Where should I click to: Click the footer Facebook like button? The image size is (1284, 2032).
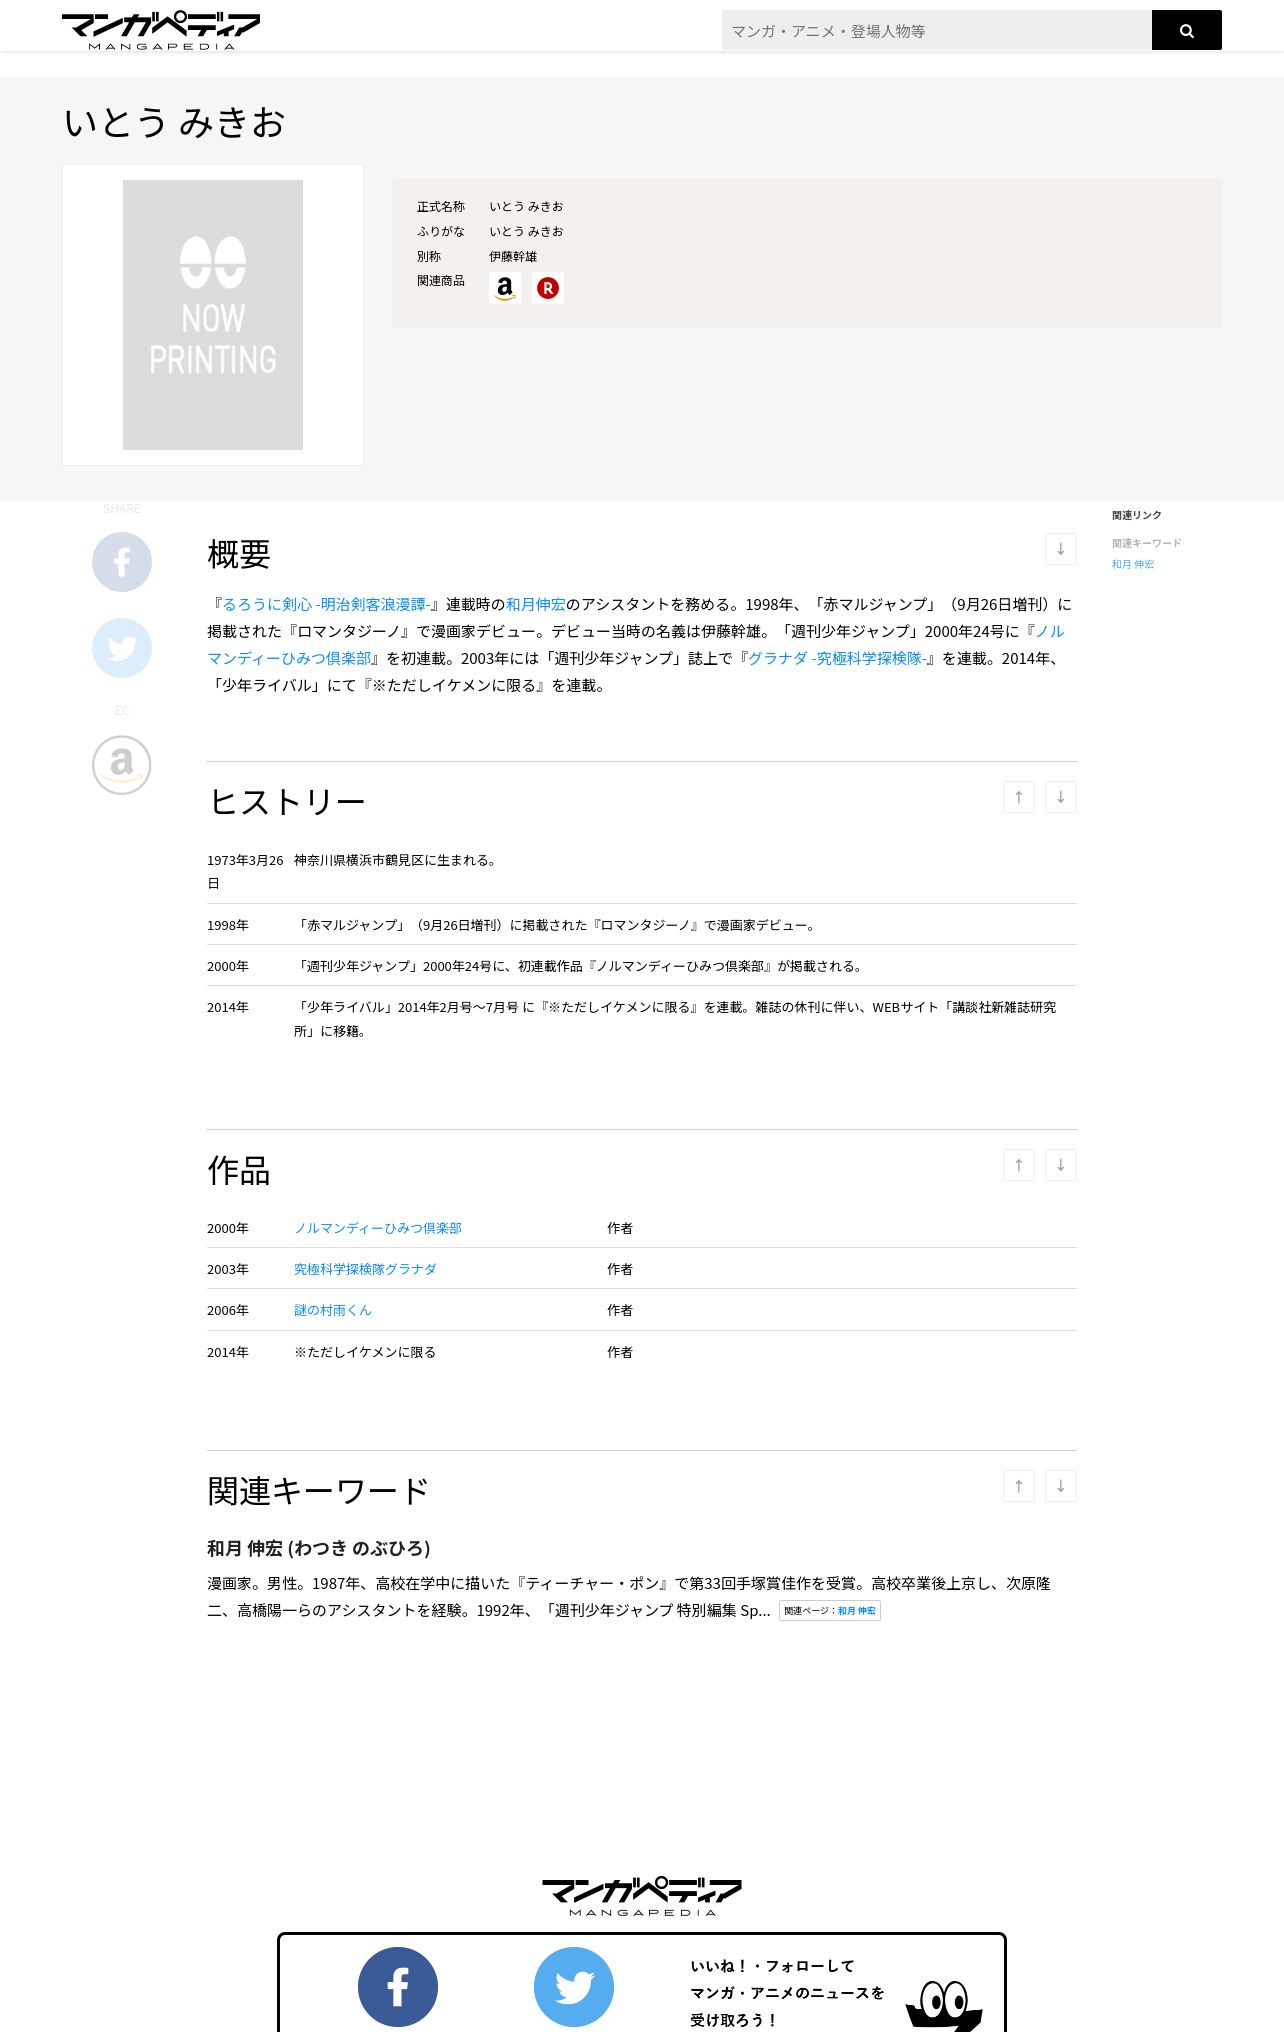(x=398, y=1987)
